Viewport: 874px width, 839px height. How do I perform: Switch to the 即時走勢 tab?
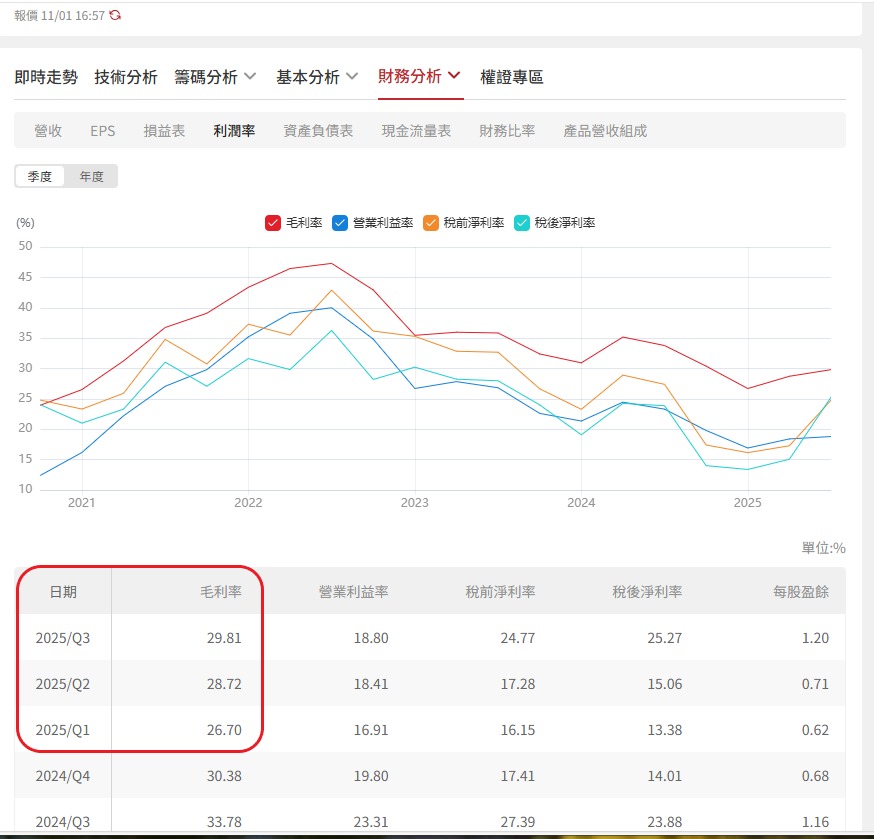click(46, 77)
